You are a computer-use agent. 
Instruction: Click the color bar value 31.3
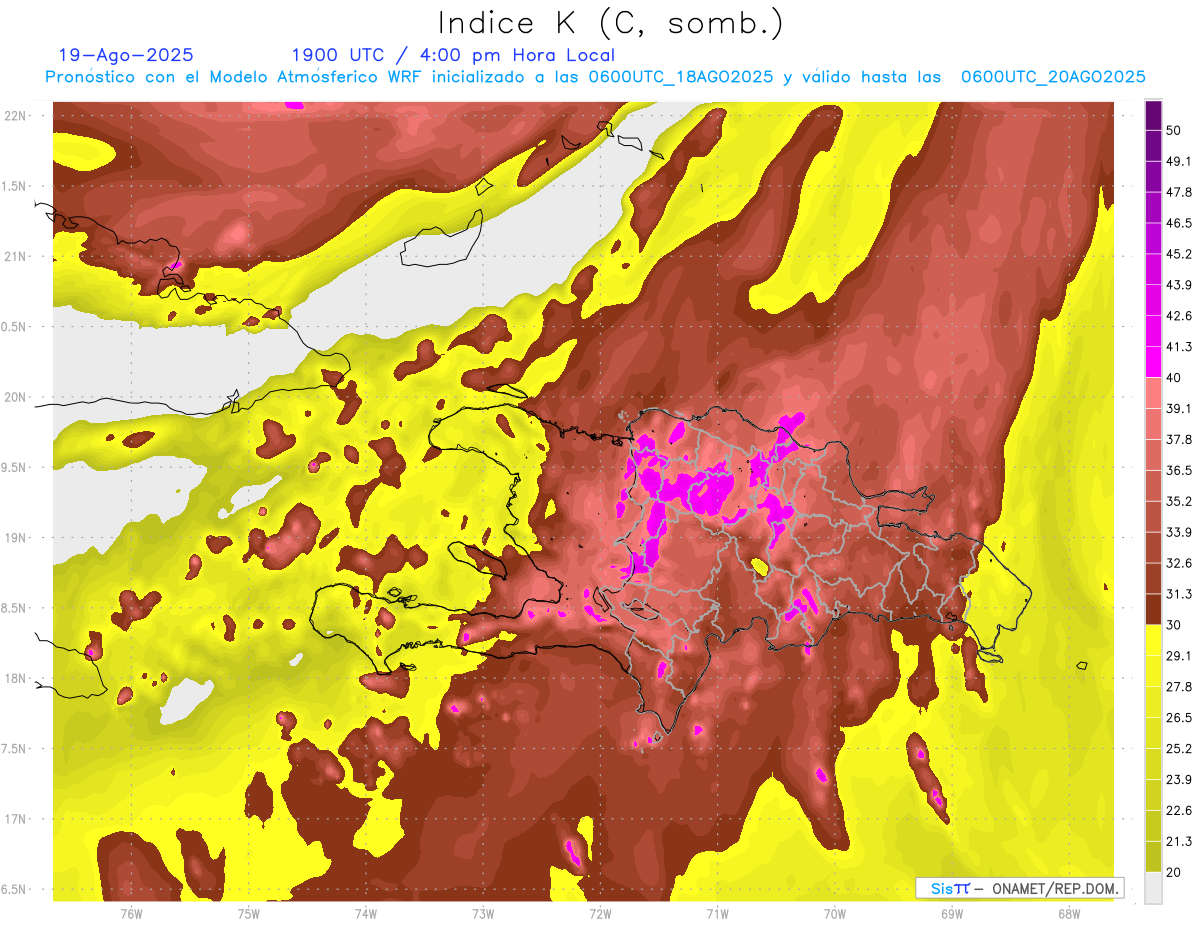[x=1179, y=594]
